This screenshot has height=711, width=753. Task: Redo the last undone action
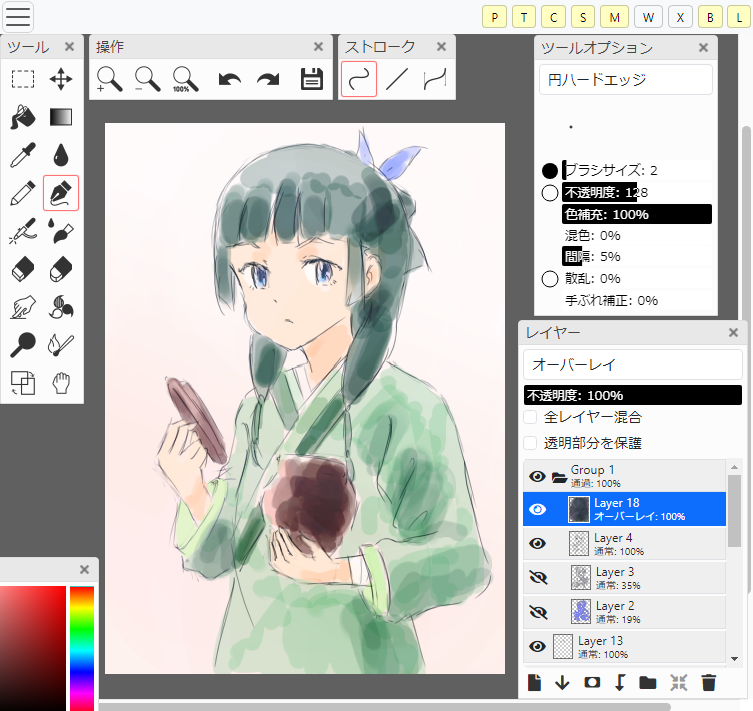[268, 79]
